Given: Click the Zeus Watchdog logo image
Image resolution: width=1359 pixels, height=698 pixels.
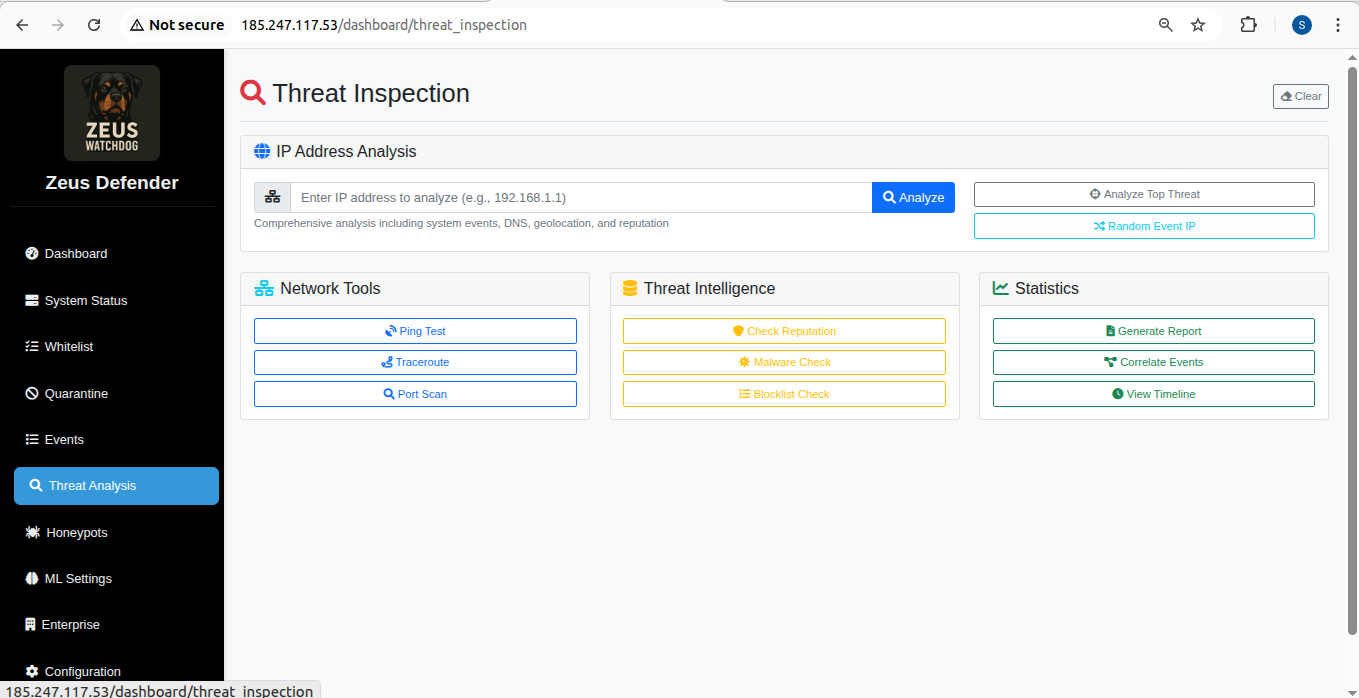Looking at the screenshot, I should click(x=112, y=113).
